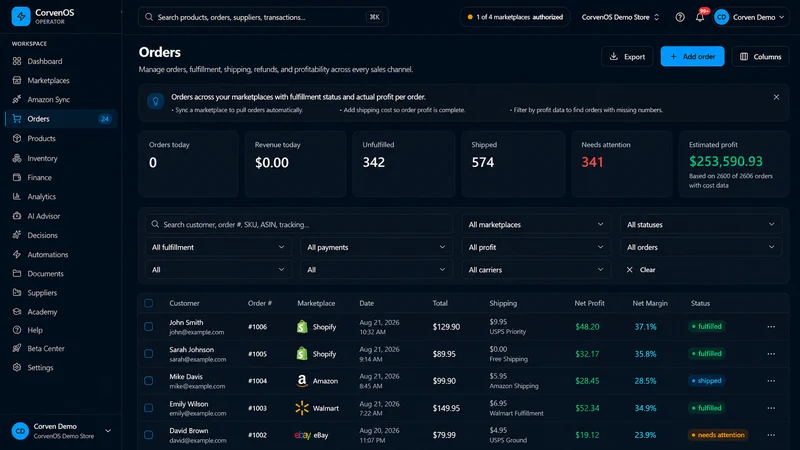Click the Amazon logo on order #1004
800x450 pixels.
pos(302,381)
